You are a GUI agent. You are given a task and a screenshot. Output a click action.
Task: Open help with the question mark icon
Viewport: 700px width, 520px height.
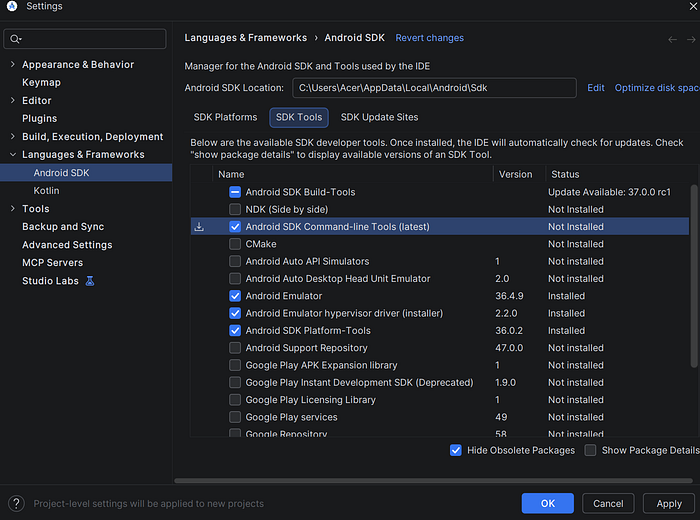(17, 503)
